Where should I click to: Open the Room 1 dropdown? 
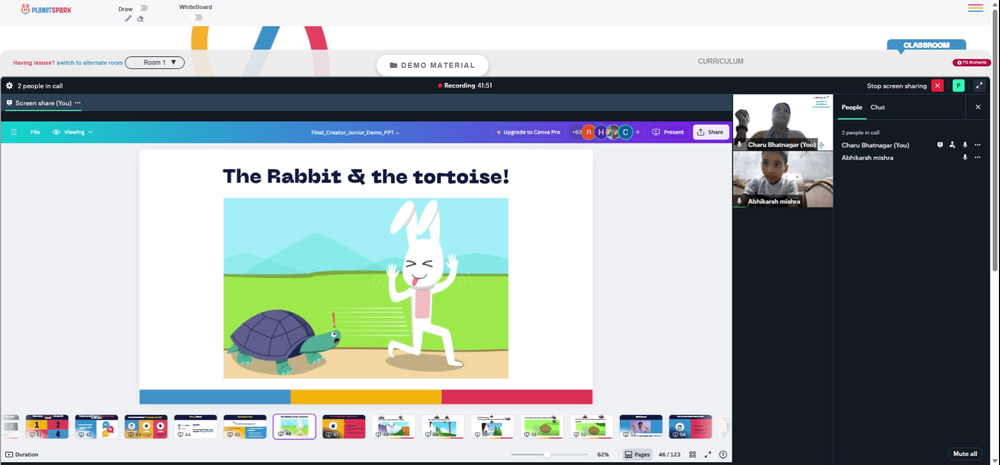click(154, 63)
